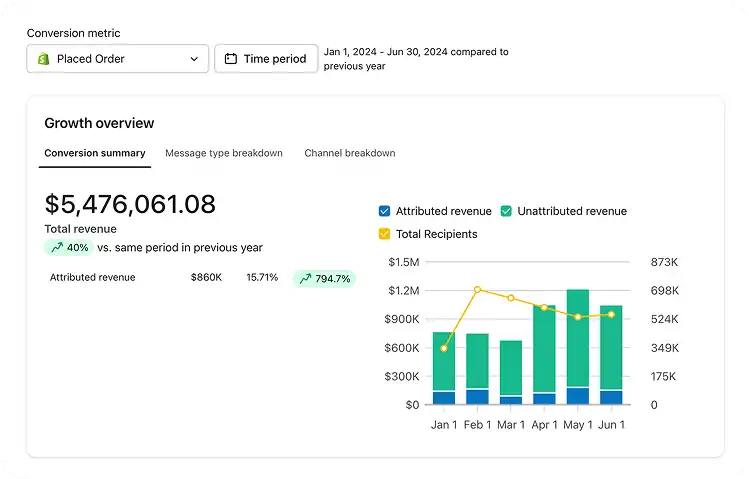
Task: Click the Feb 1 recipients line point
Action: click(477, 289)
